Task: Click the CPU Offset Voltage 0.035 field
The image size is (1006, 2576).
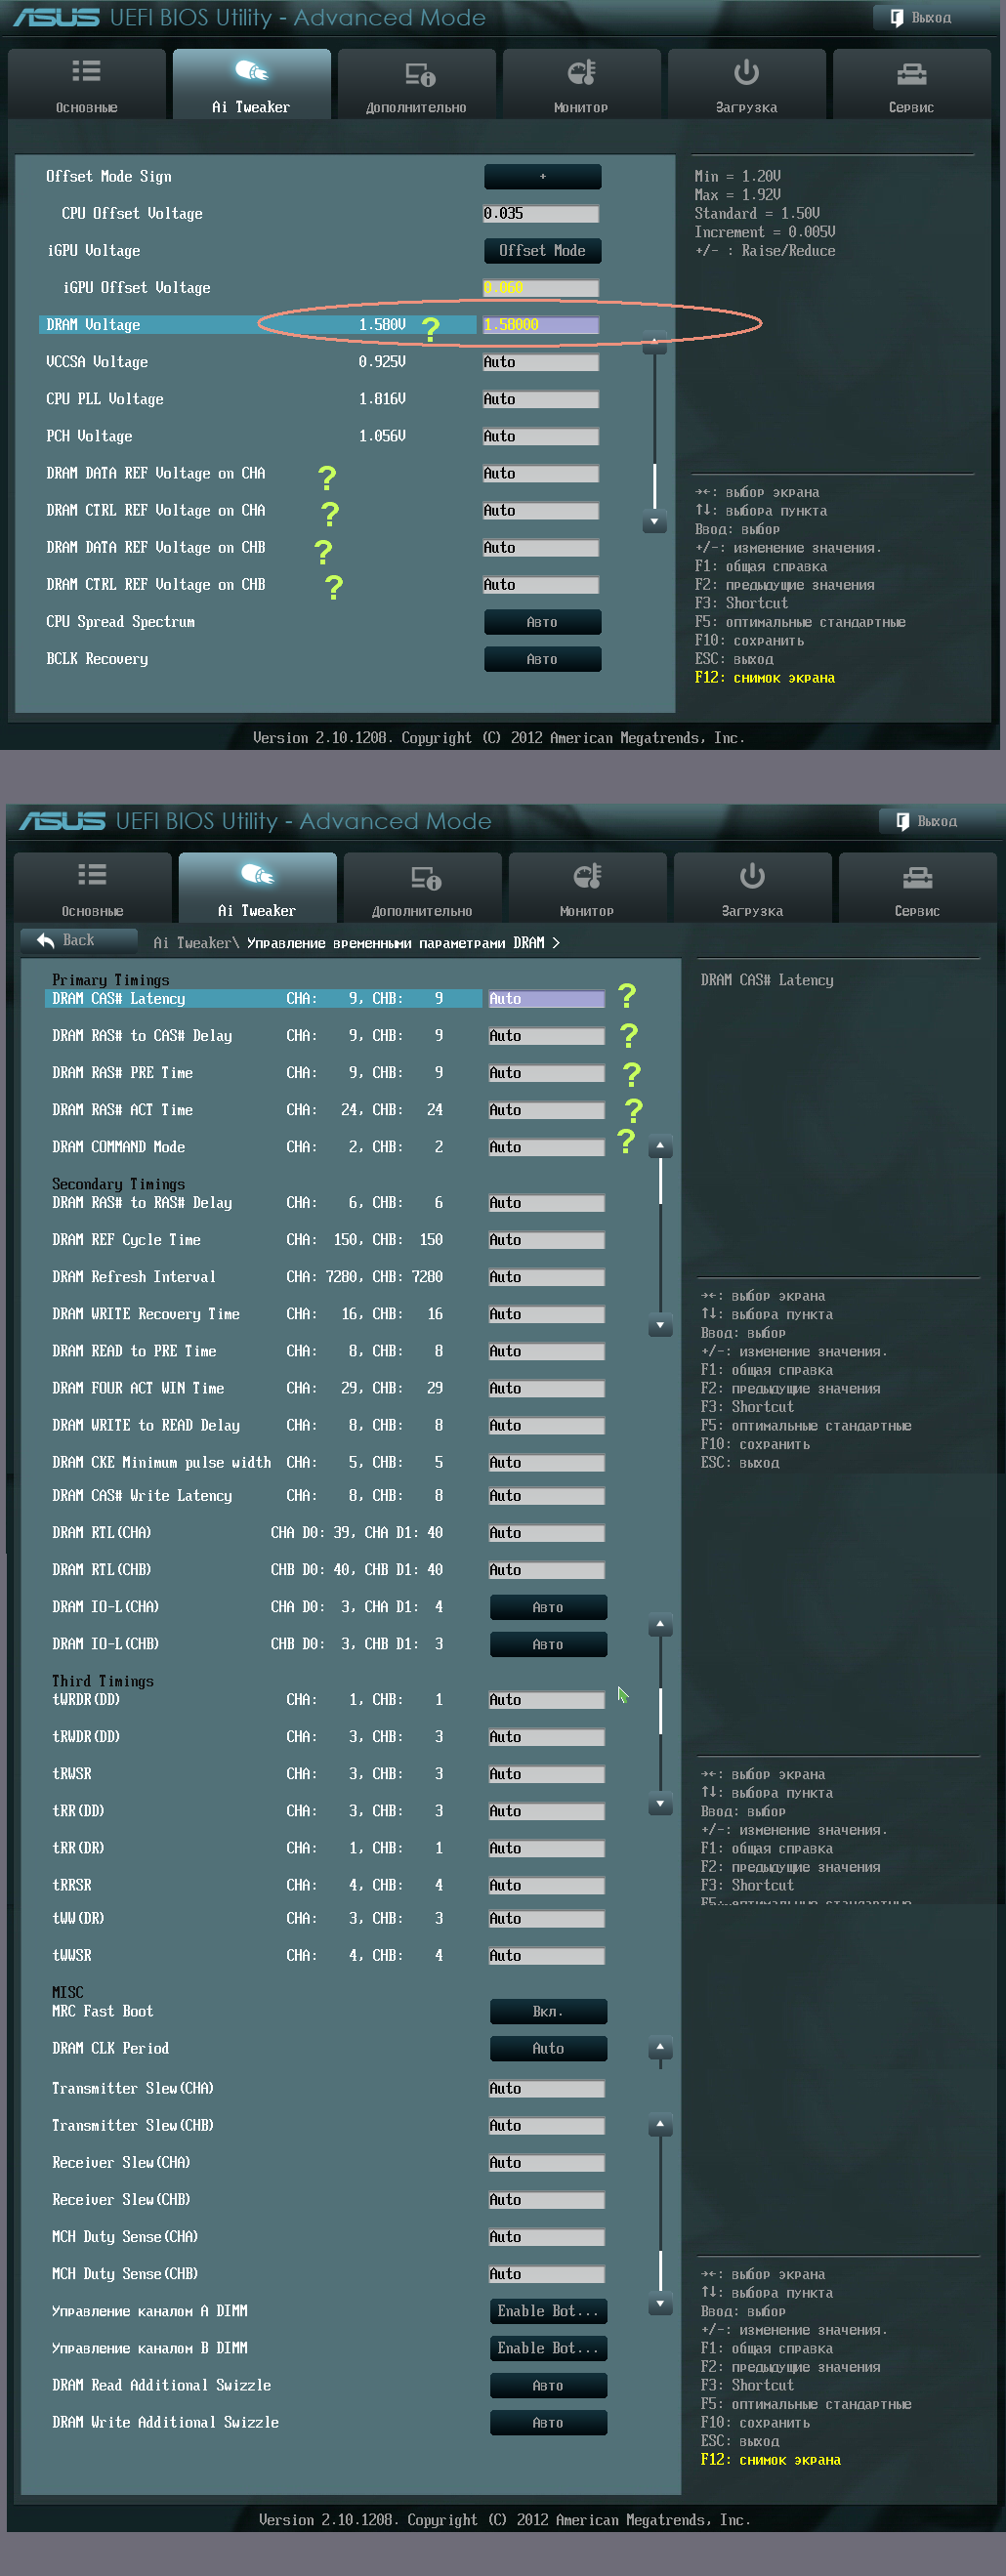Action: click(x=541, y=213)
